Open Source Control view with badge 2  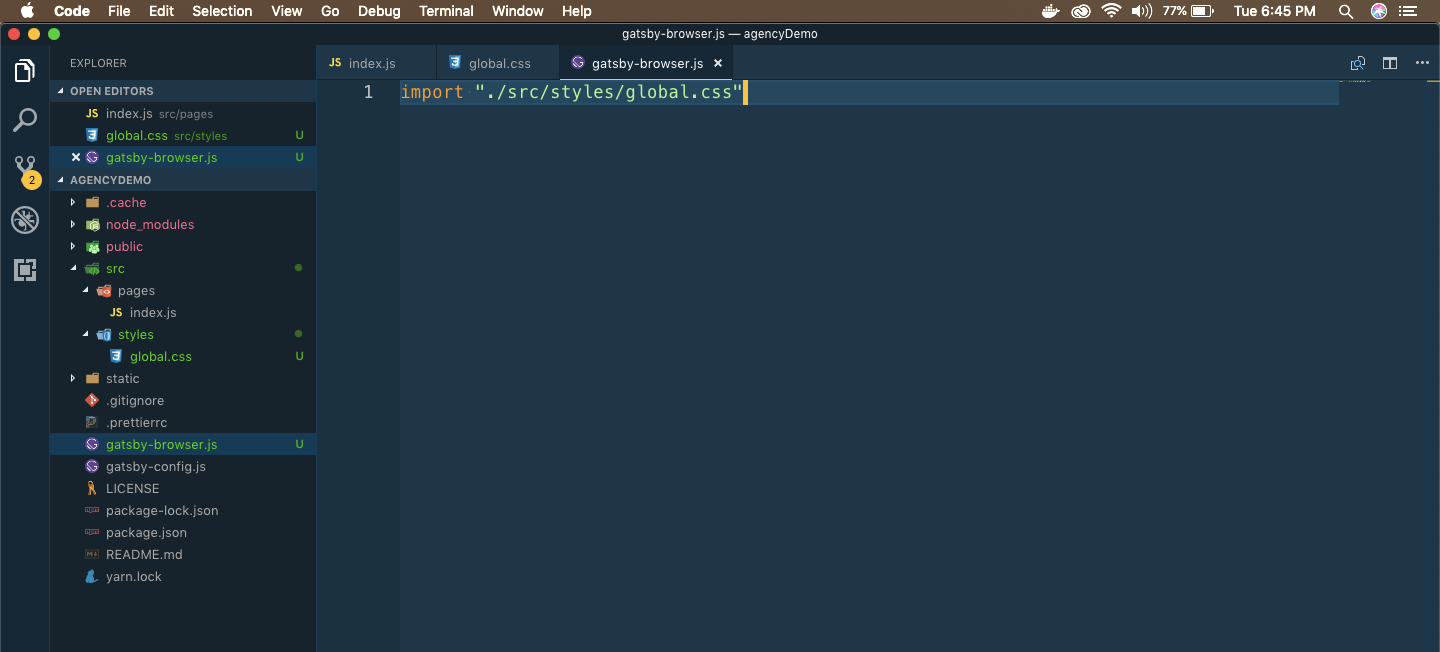pos(25,170)
